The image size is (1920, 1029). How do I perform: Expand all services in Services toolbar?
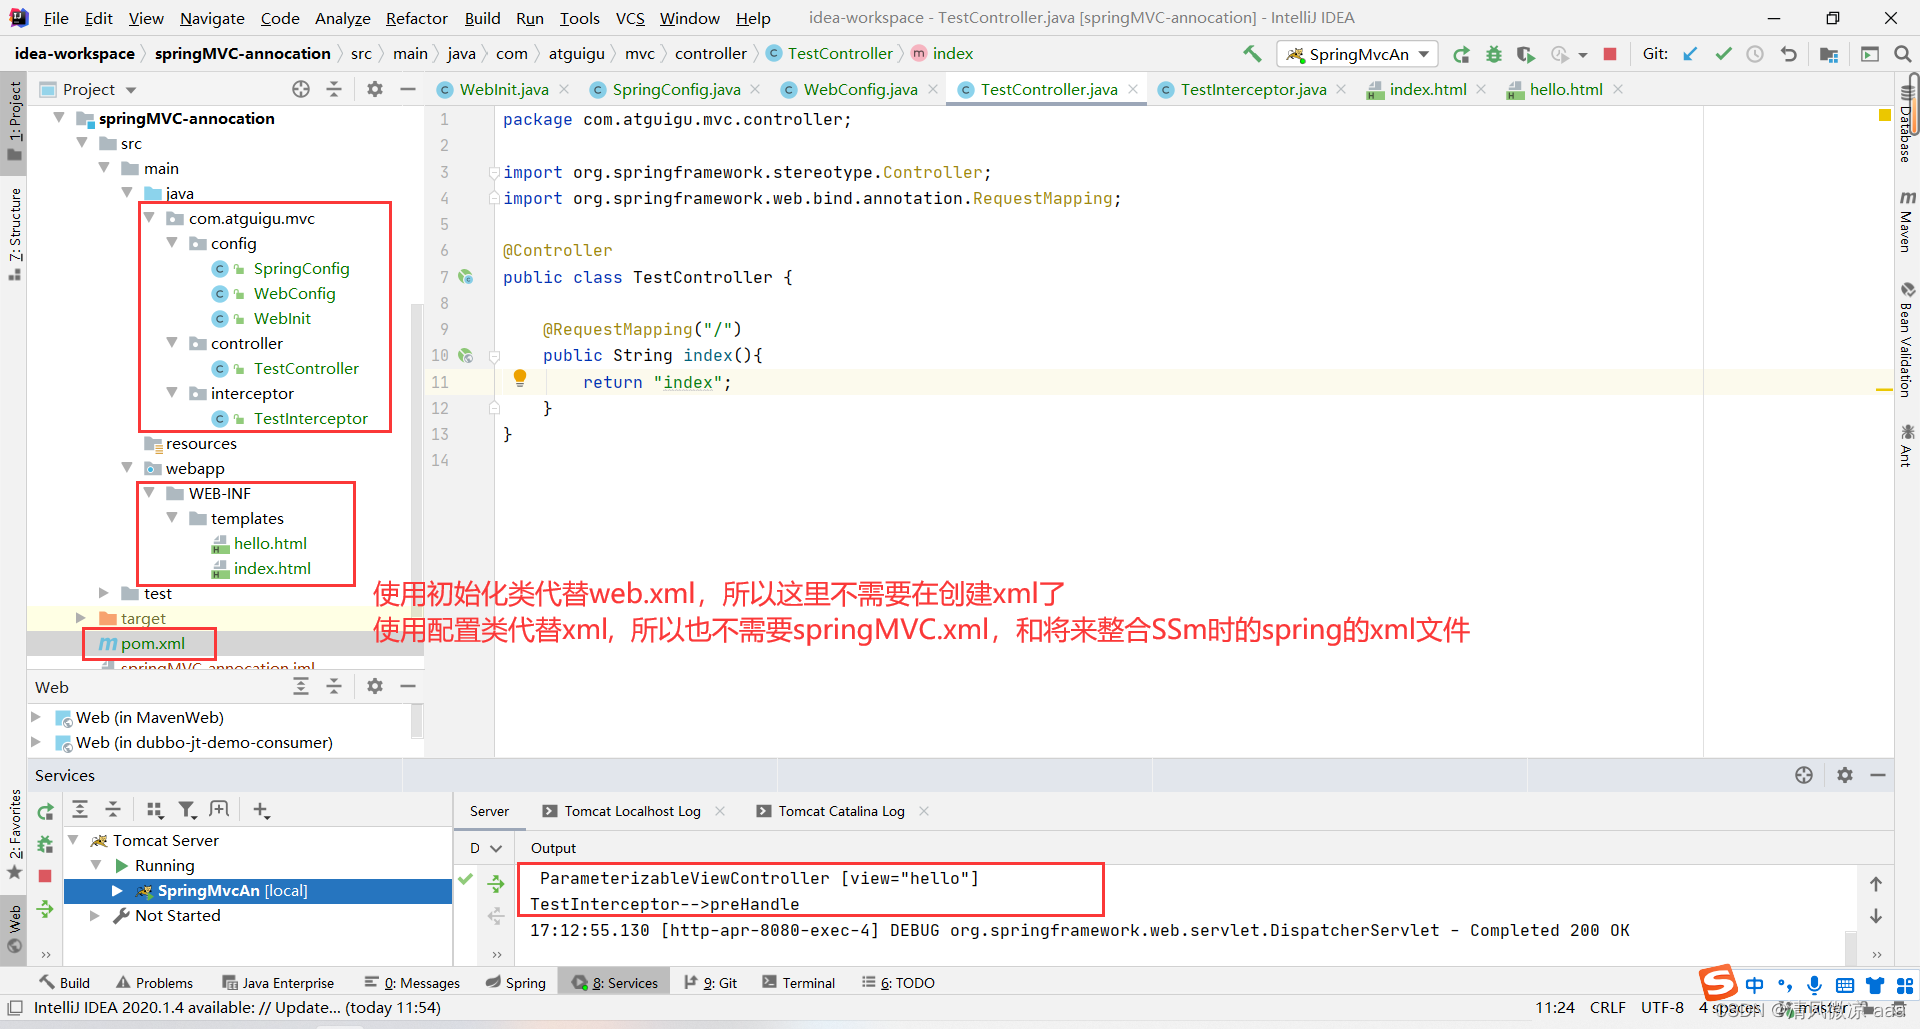click(x=80, y=810)
